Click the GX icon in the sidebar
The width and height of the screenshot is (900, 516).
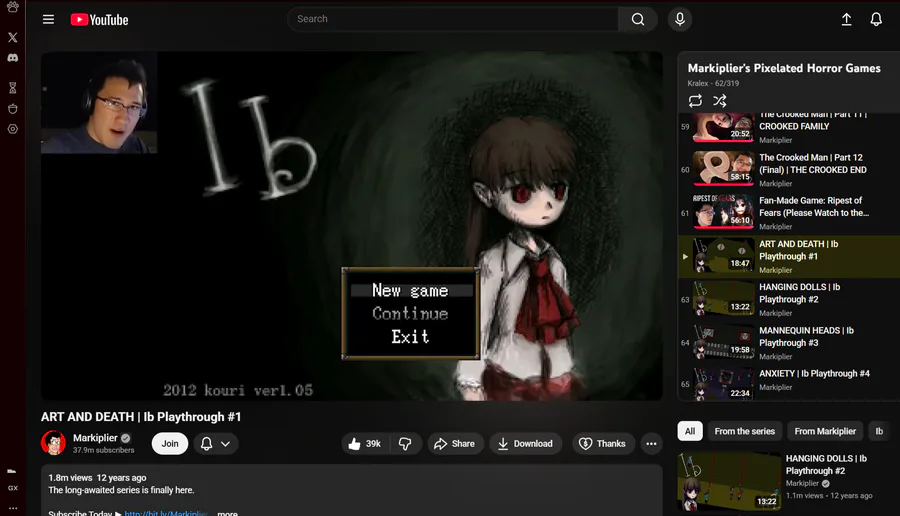pyautogui.click(x=13, y=488)
